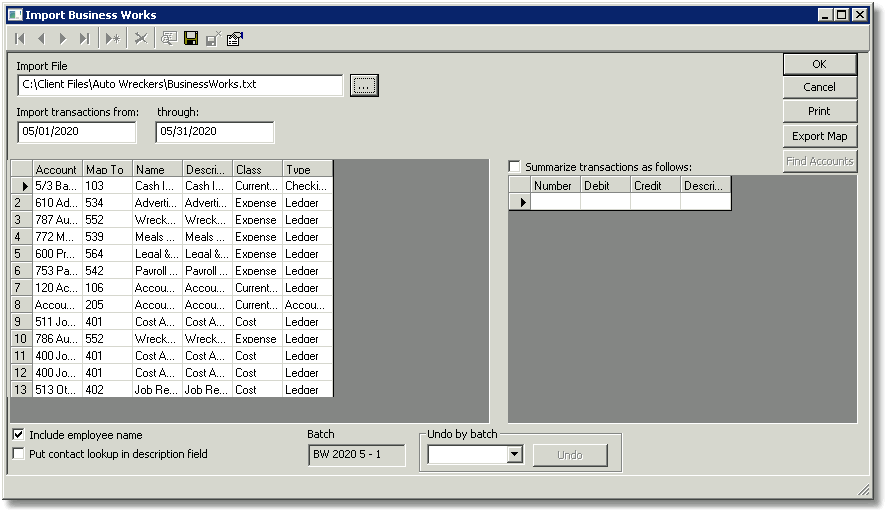
Task: Click the Import Business Works title icon
Action: click(x=15, y=15)
